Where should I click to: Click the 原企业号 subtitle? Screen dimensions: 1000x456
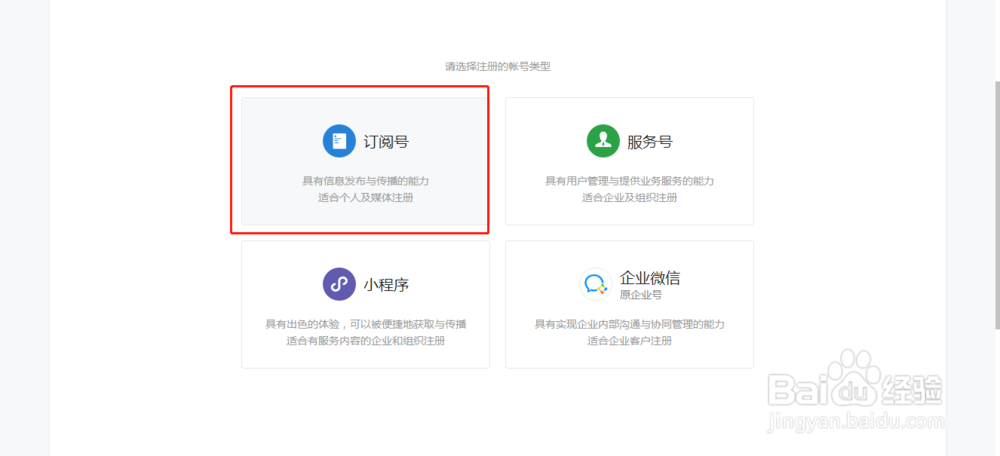pos(641,295)
